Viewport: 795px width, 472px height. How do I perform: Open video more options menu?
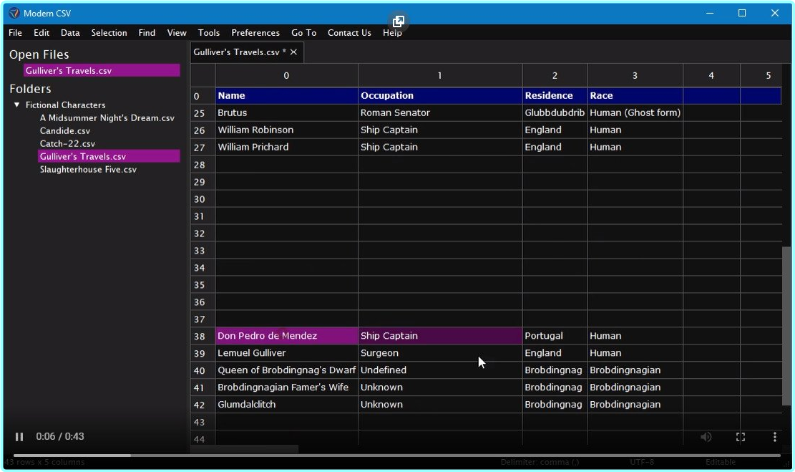click(x=774, y=436)
